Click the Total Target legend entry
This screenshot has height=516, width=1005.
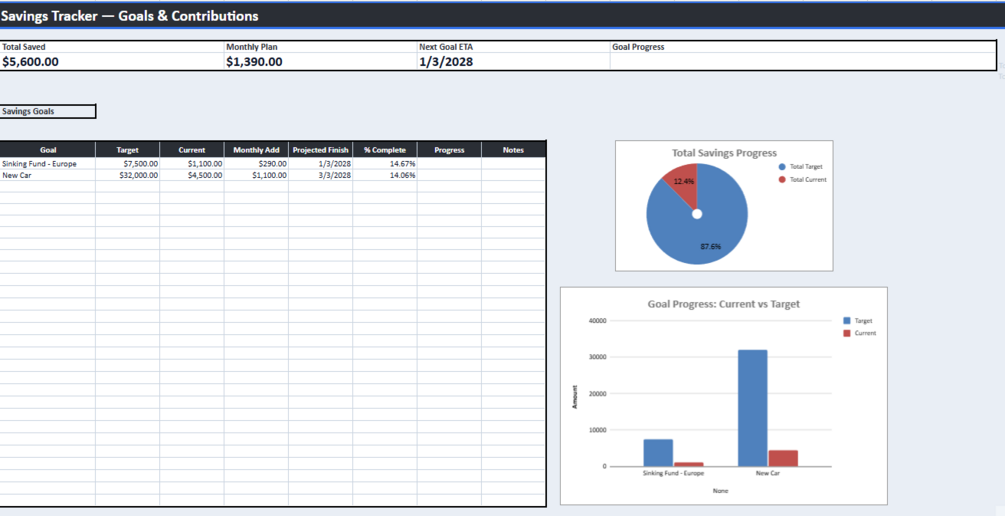[801, 167]
